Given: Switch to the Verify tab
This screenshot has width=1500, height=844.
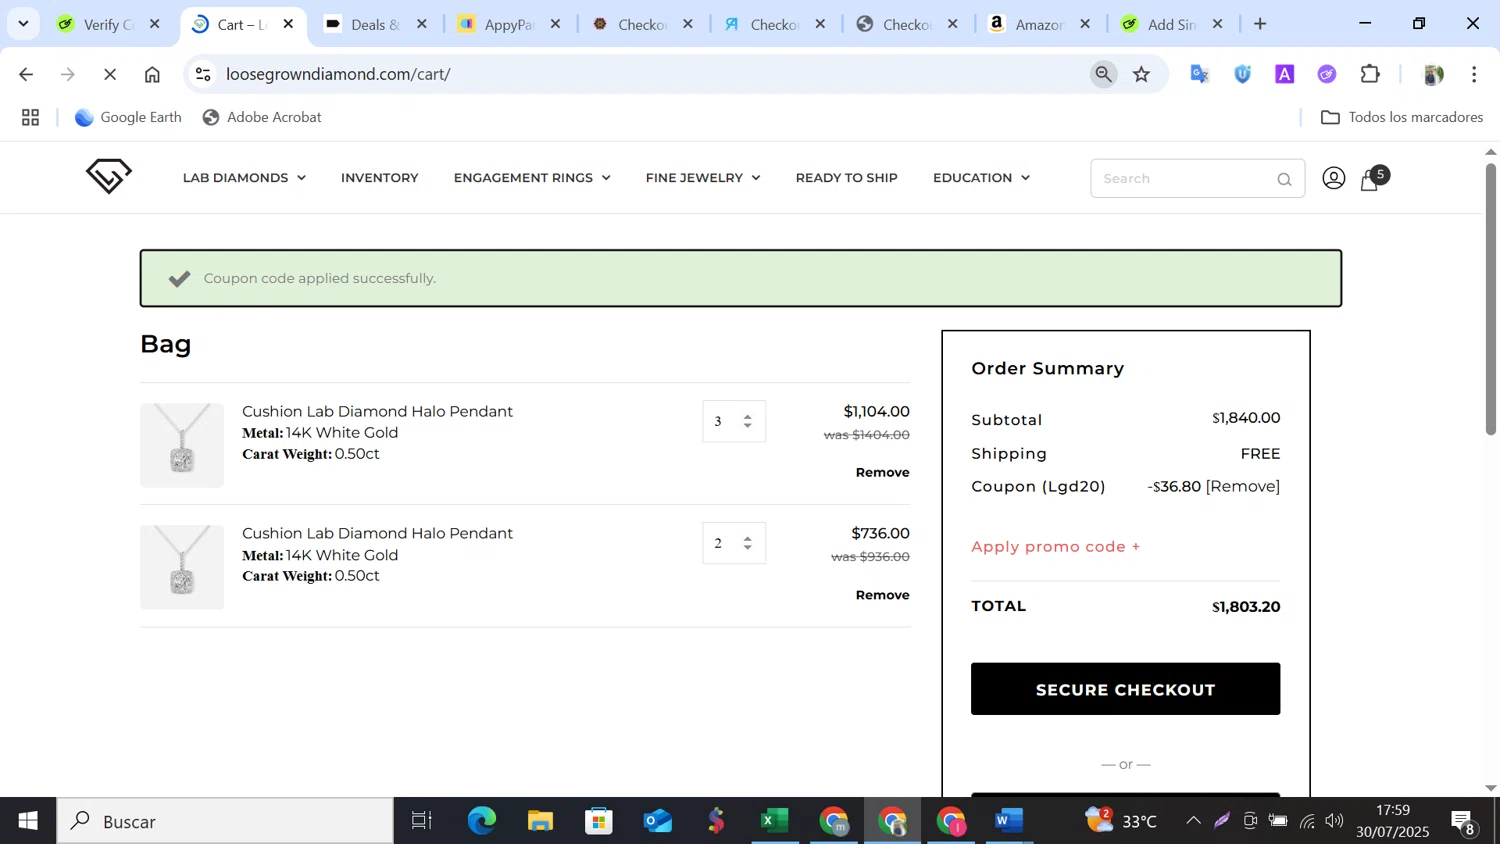Looking at the screenshot, I should (107, 24).
